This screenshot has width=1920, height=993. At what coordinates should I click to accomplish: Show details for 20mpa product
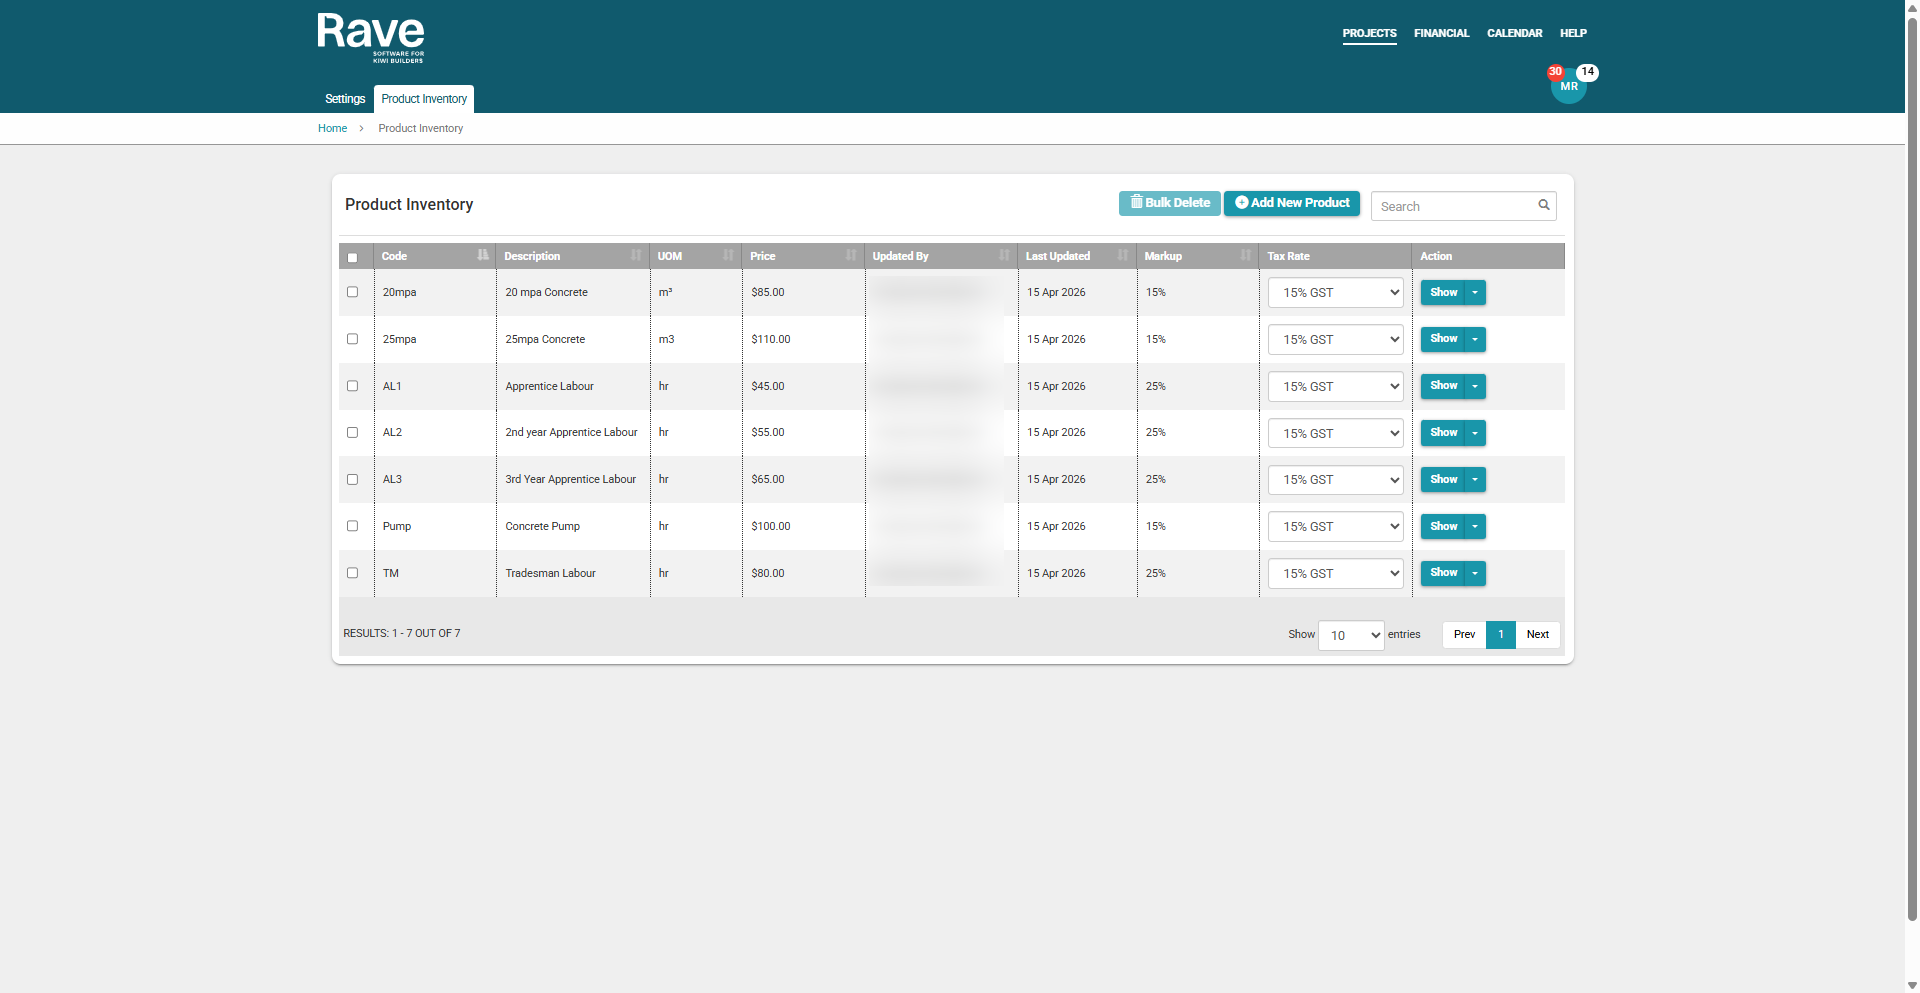pos(1443,292)
